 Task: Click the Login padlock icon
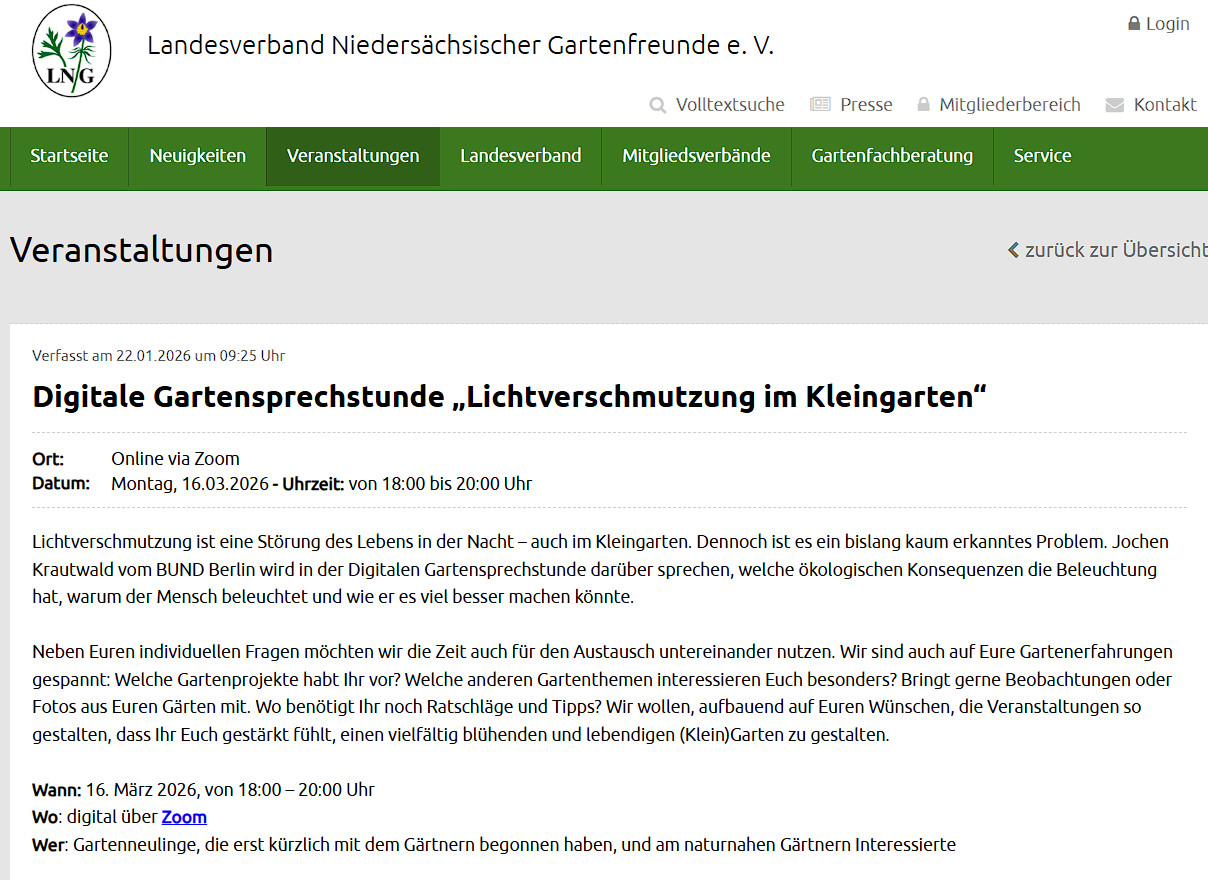click(x=1133, y=22)
